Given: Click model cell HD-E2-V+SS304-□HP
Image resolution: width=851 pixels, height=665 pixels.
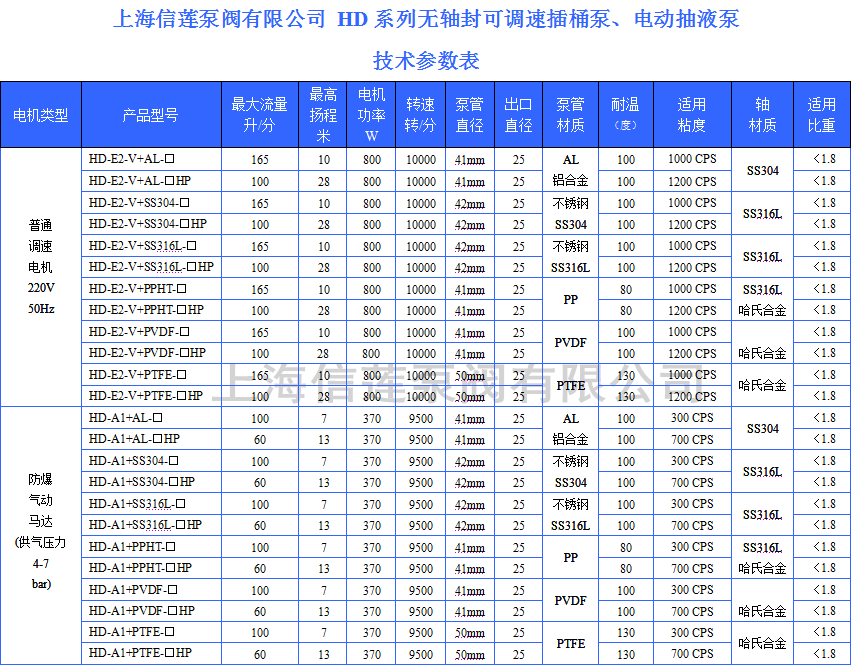Looking at the screenshot, I should click(x=151, y=224).
